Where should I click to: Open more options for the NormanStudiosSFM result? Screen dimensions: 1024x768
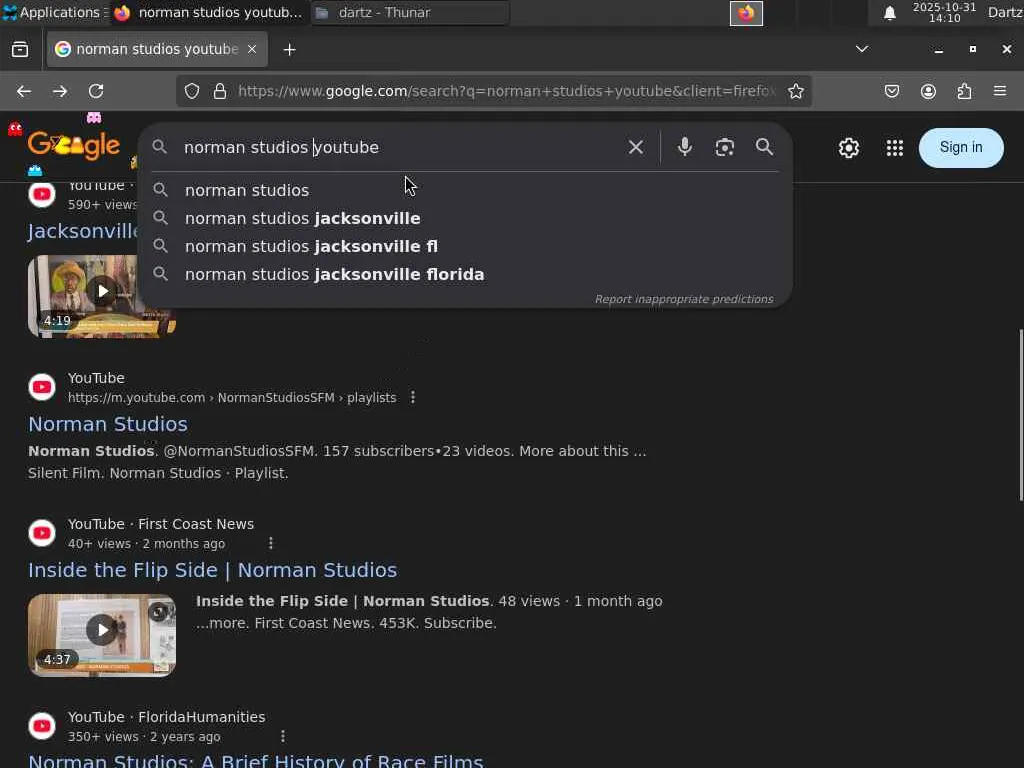[x=413, y=397]
